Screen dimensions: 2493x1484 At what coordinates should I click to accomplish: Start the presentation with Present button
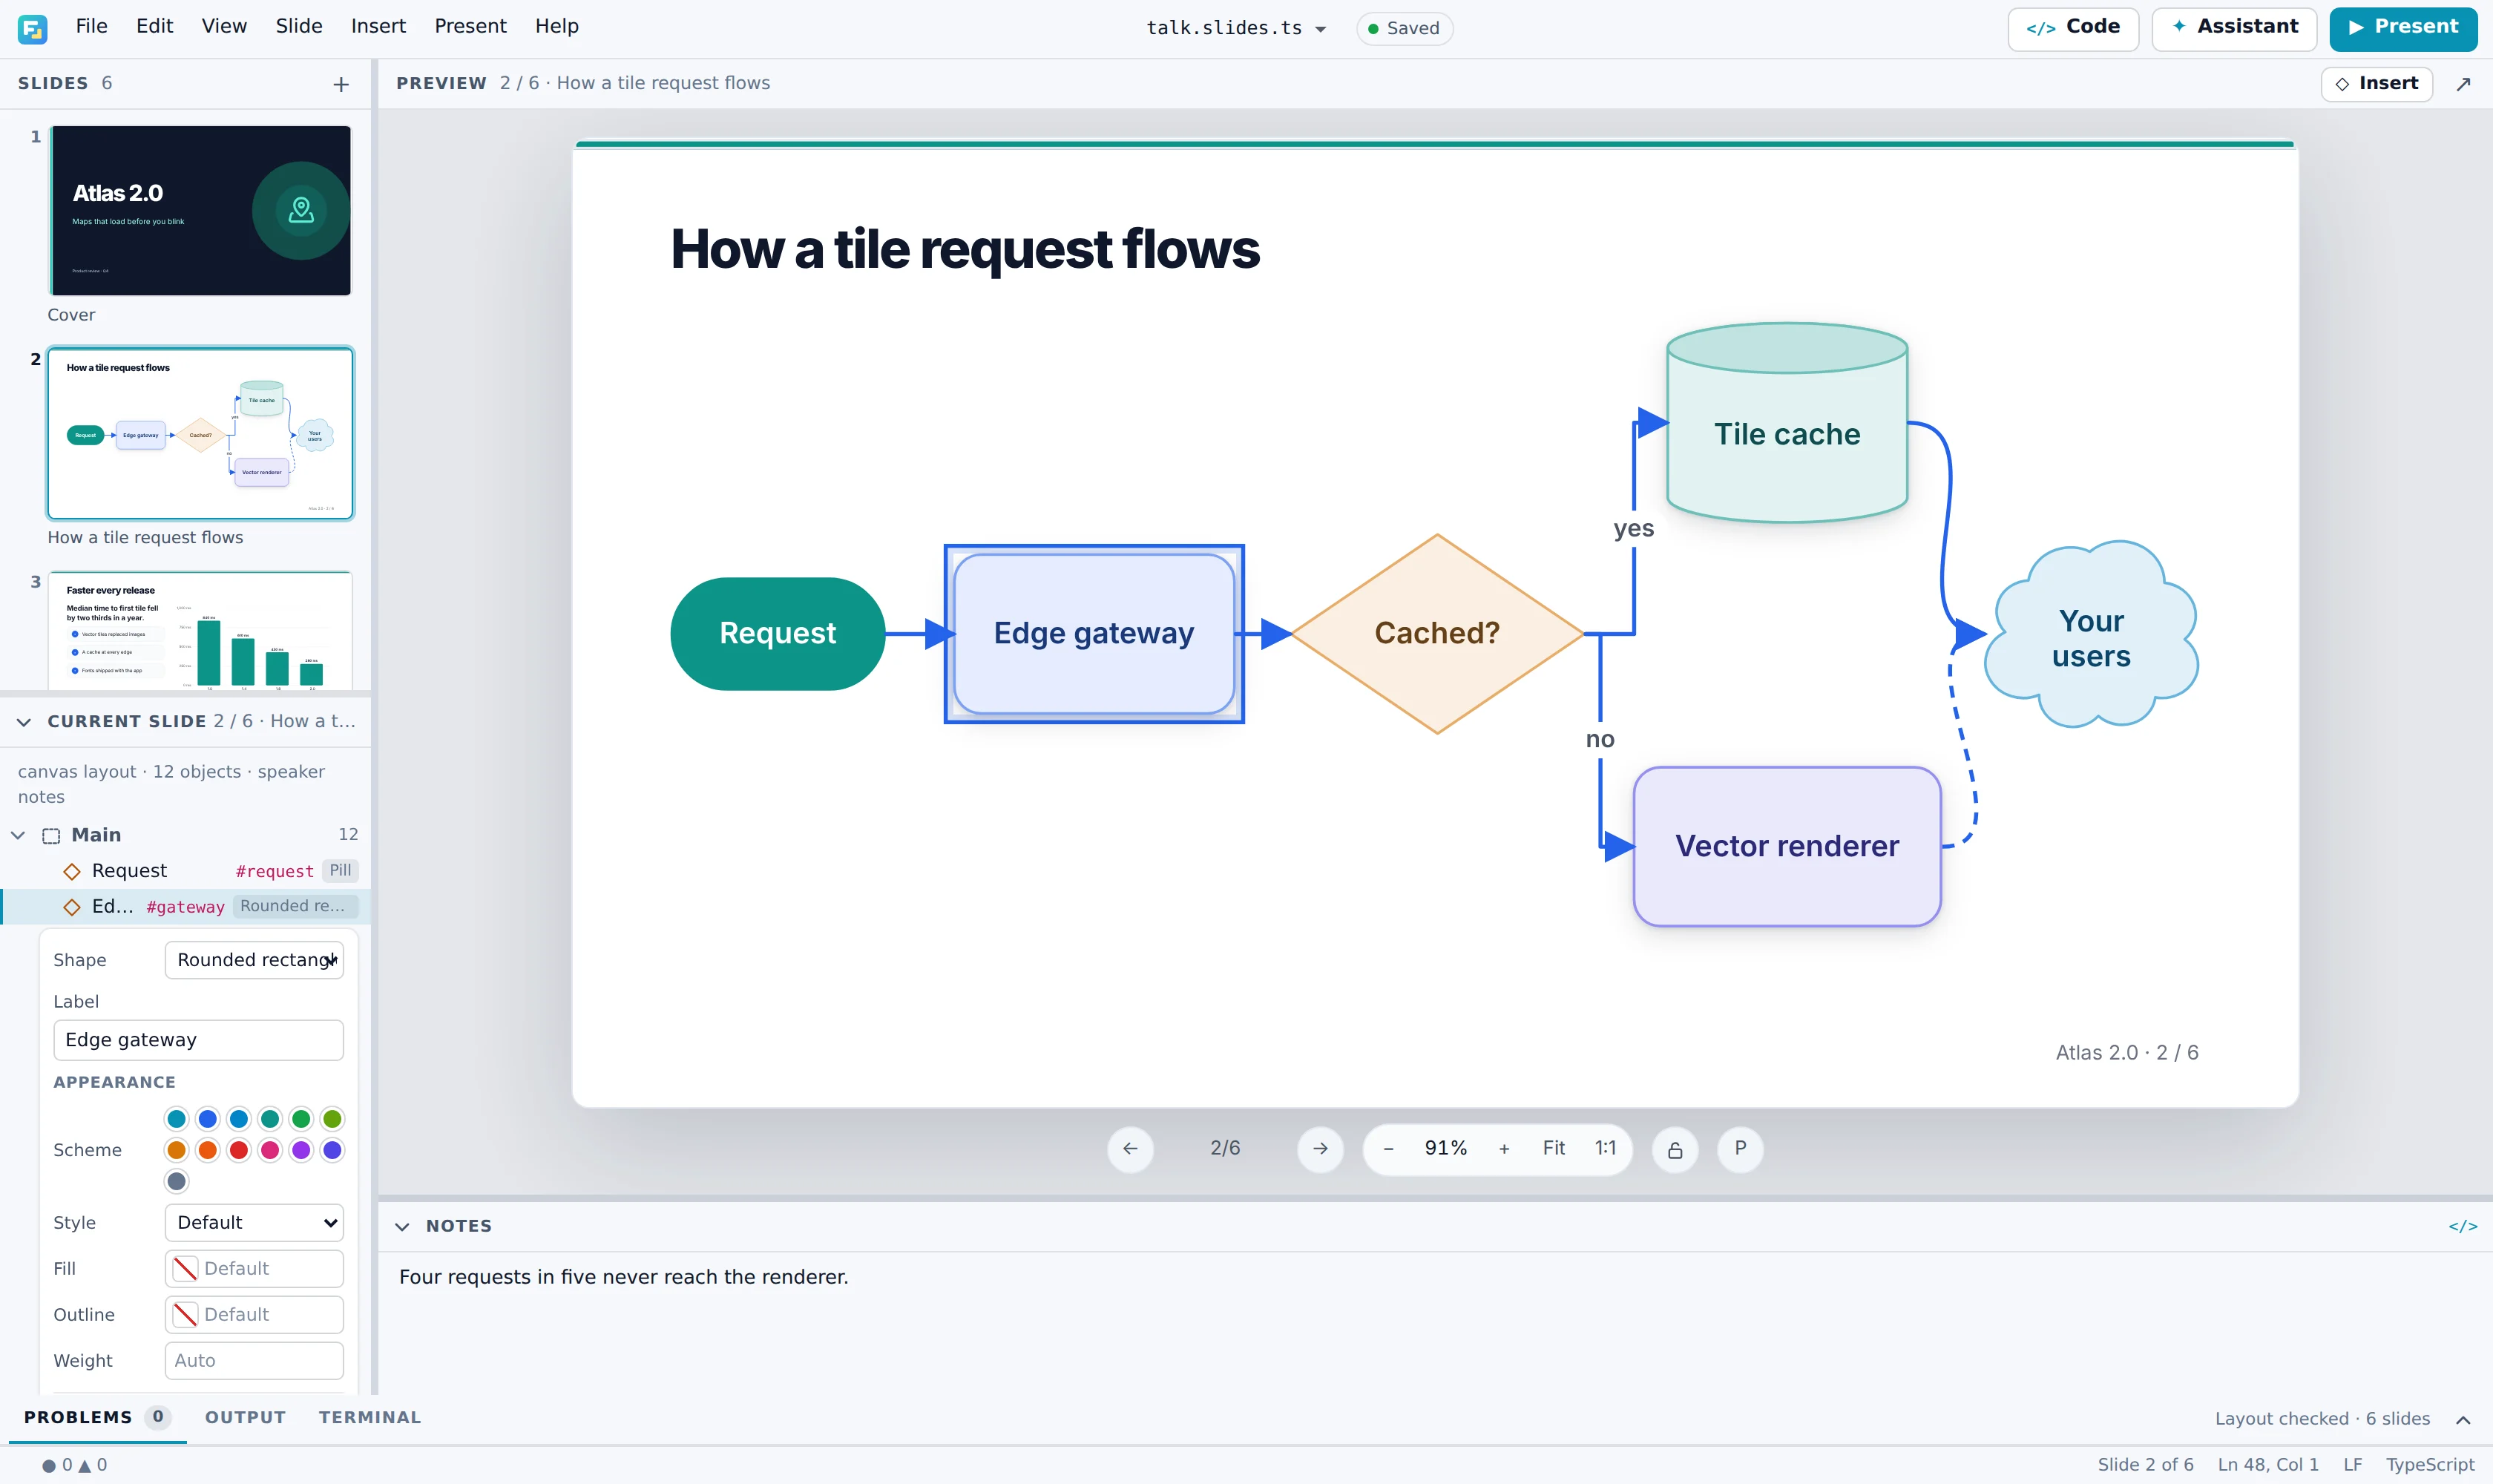[2403, 28]
